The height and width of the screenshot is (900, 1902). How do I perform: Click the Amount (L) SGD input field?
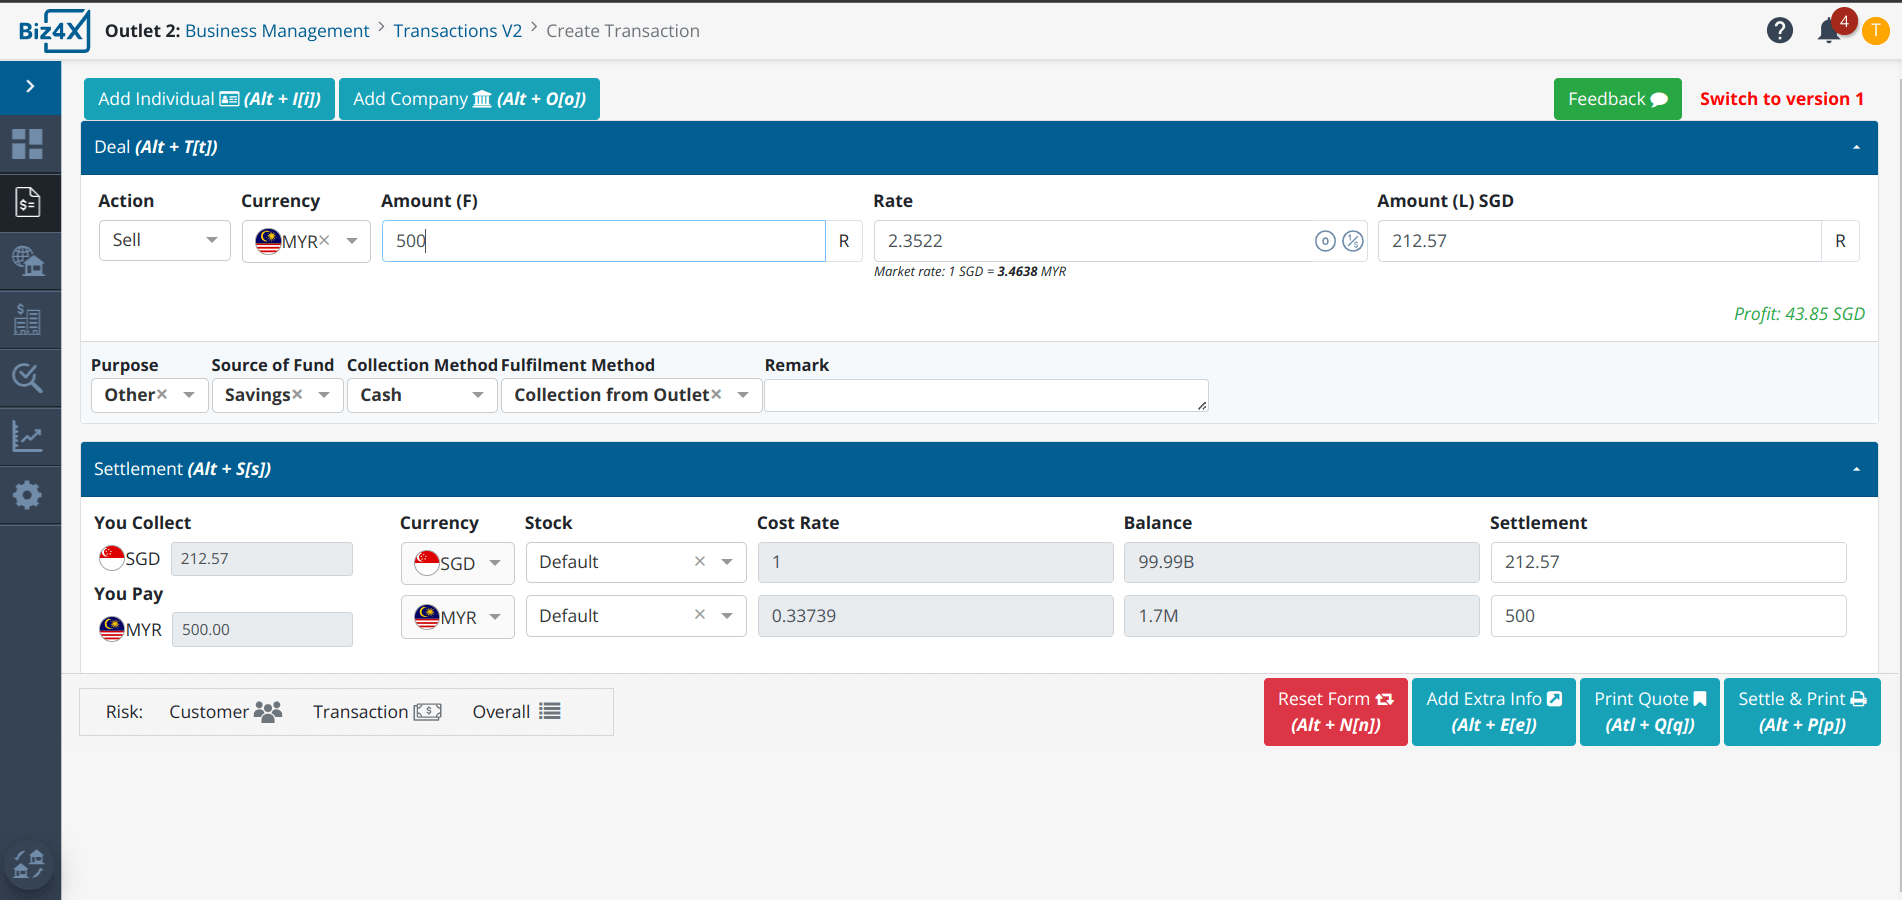click(1599, 241)
